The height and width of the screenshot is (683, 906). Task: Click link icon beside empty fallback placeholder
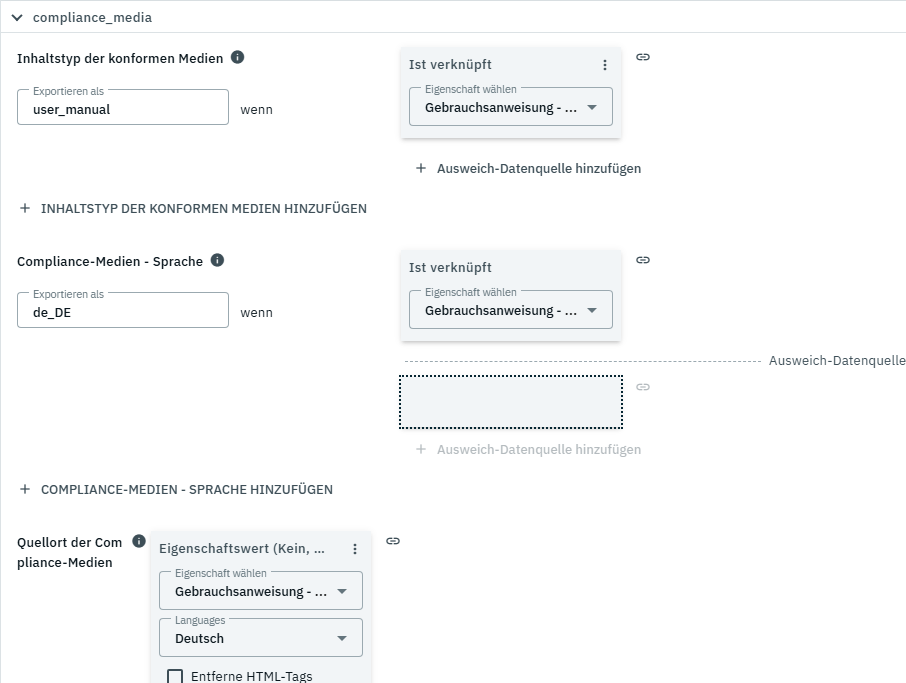643,387
